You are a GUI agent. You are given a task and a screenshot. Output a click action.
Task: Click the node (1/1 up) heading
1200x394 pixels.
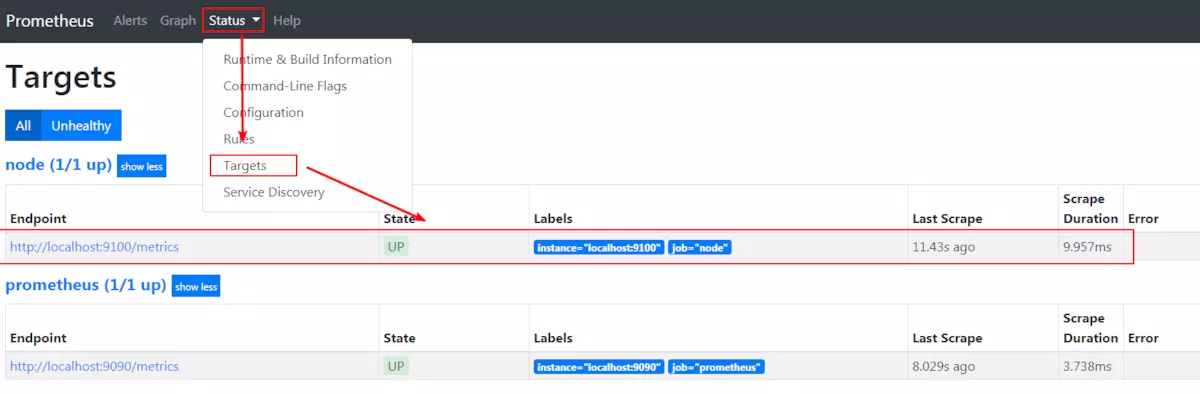(x=58, y=165)
